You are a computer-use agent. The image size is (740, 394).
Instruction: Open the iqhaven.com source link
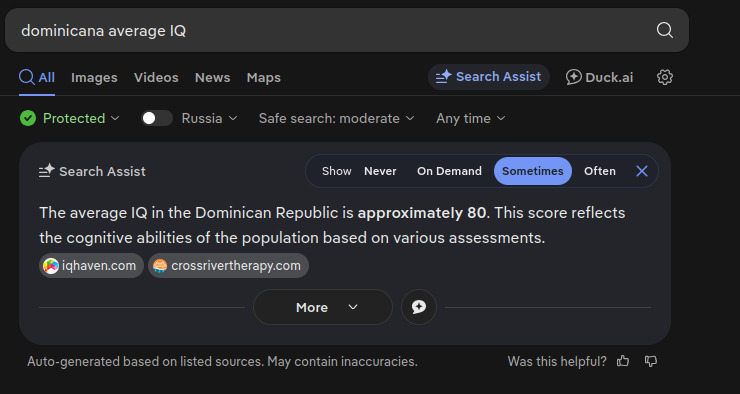pyautogui.click(x=91, y=266)
